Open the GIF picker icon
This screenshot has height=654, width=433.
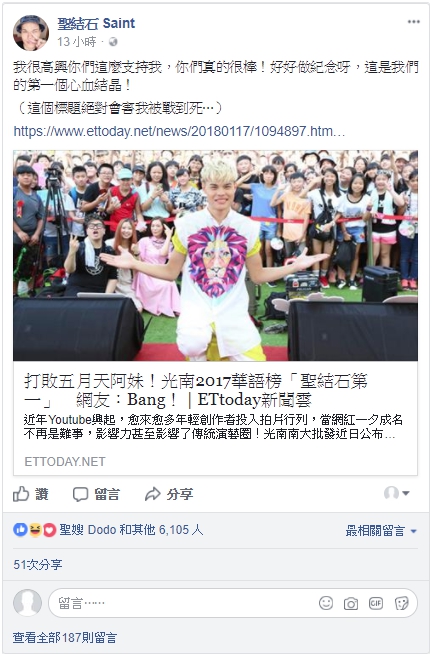tap(375, 603)
